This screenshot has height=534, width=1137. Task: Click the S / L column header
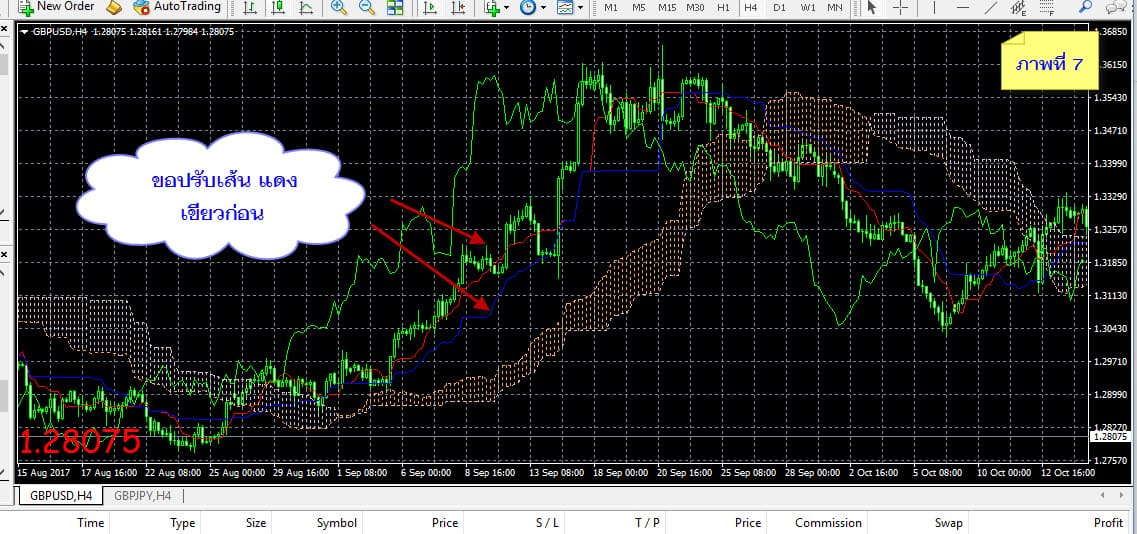point(547,522)
